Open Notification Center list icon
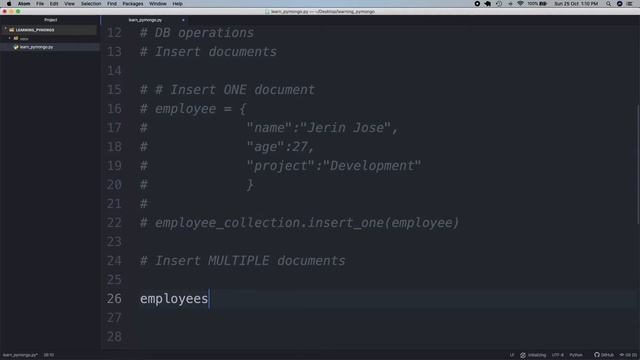Viewport: 640px width, 360px height. pyautogui.click(x=630, y=4)
